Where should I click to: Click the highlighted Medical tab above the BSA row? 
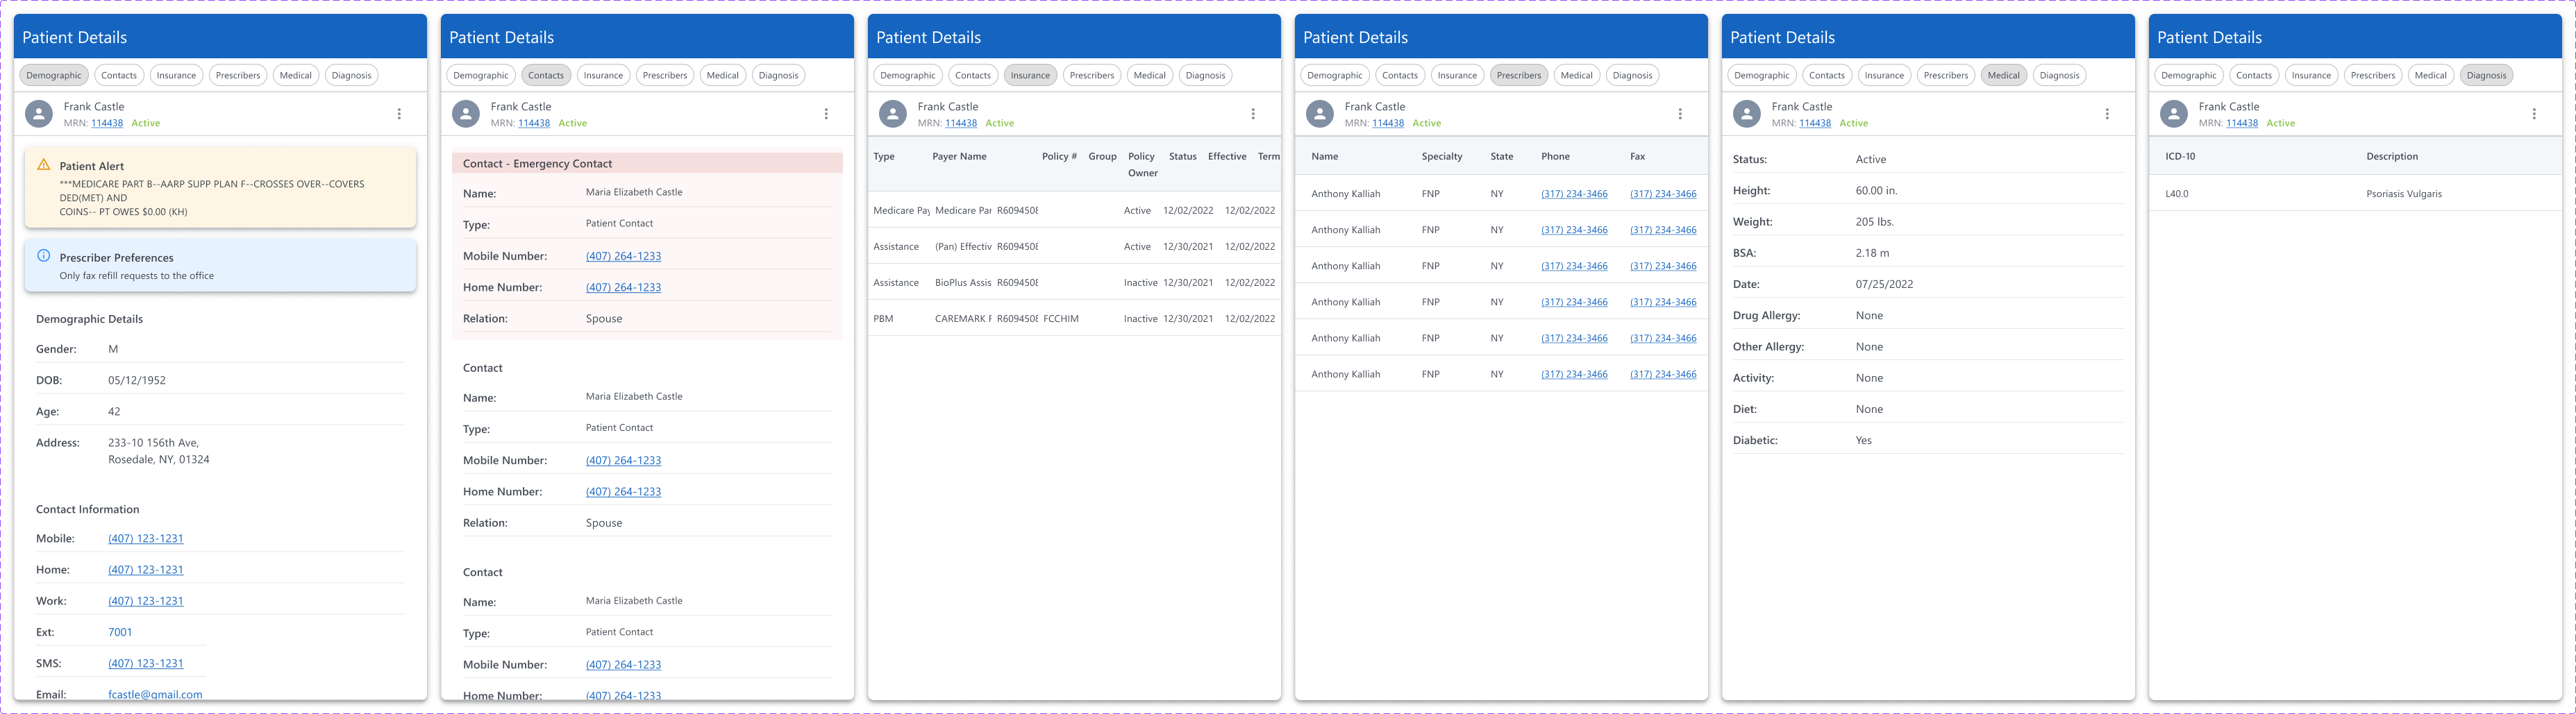point(2003,75)
